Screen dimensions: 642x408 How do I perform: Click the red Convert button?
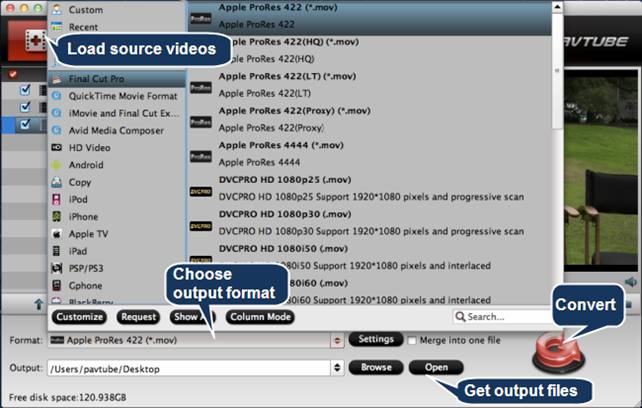coord(558,352)
